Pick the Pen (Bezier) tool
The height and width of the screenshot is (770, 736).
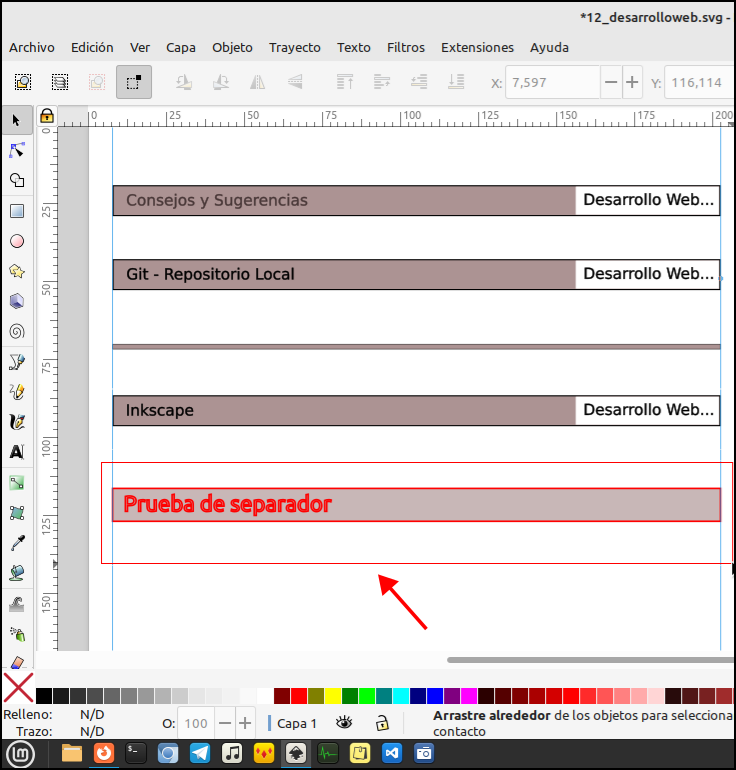coord(17,362)
